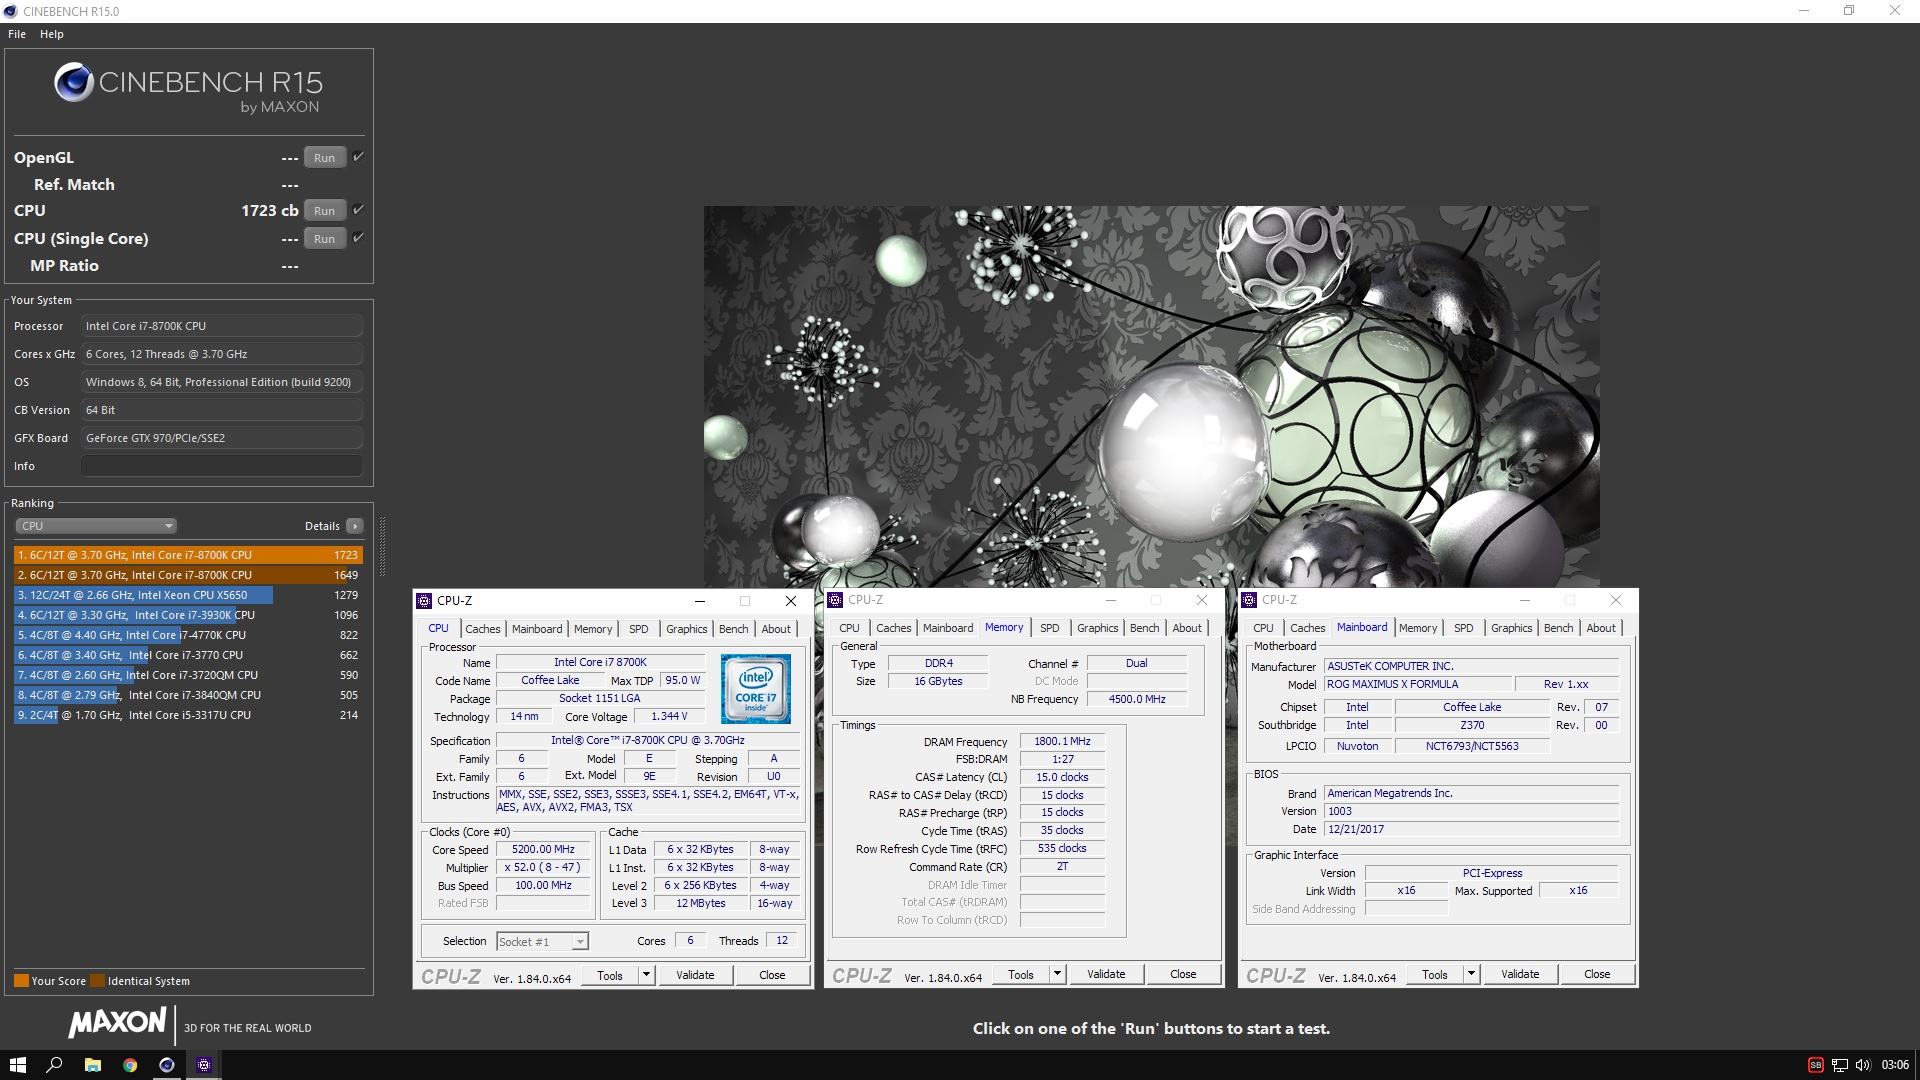Click CPU-Z icon in Mainboard window title
This screenshot has height=1080, width=1920.
(x=1249, y=600)
